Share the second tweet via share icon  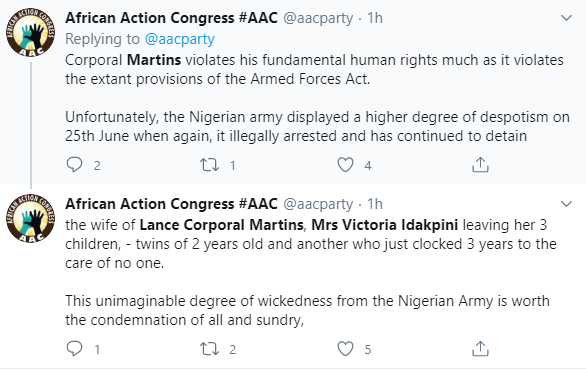480,348
